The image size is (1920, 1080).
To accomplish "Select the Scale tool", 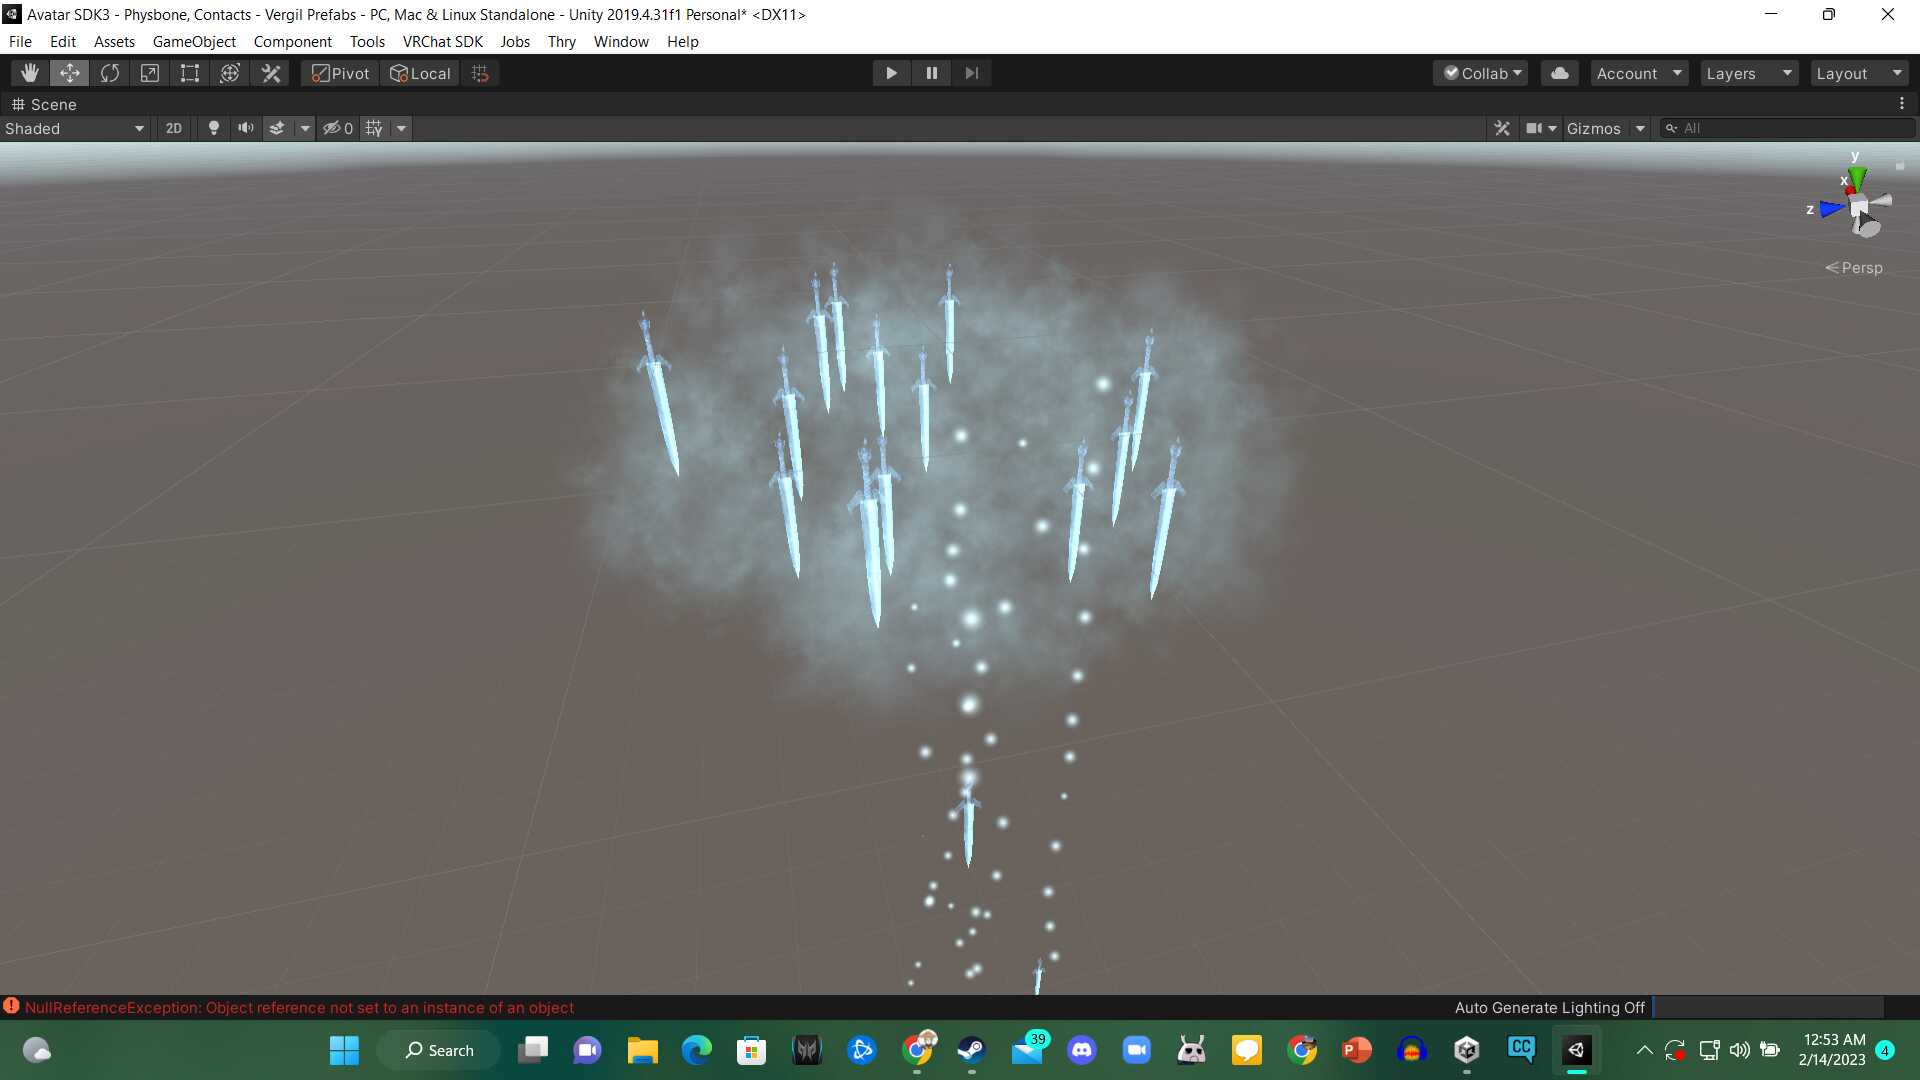I will (150, 73).
